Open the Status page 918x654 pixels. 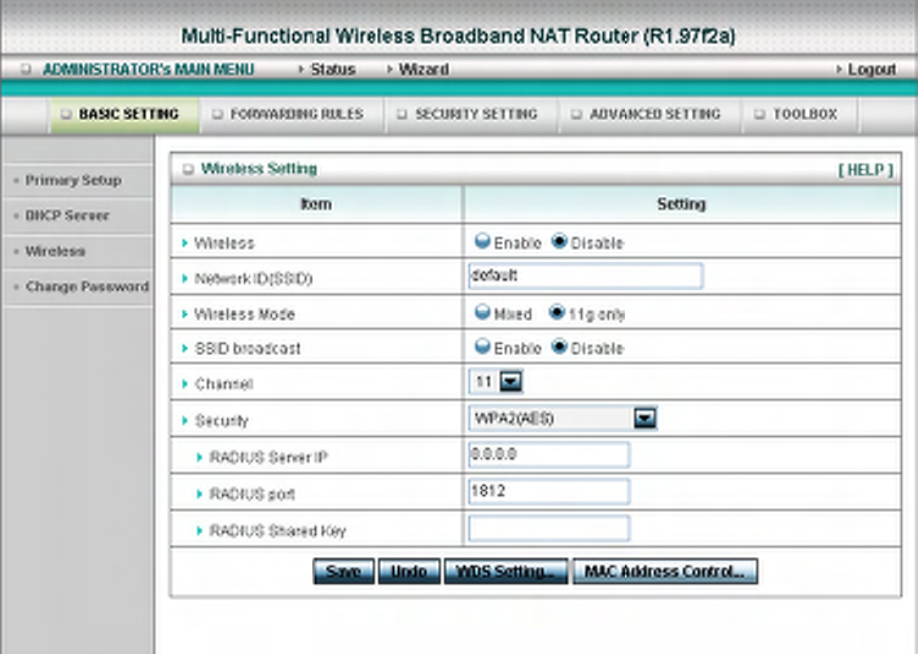(333, 69)
